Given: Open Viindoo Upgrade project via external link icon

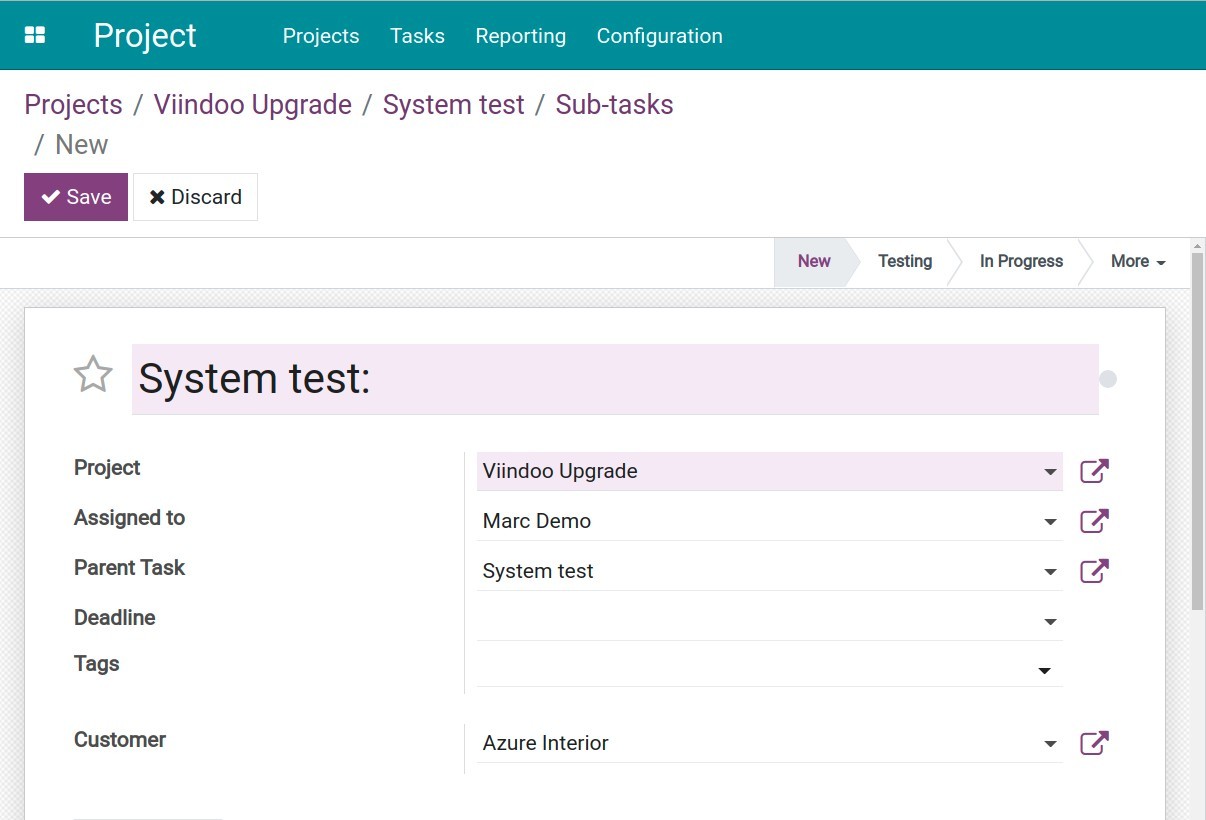Looking at the screenshot, I should [x=1094, y=471].
